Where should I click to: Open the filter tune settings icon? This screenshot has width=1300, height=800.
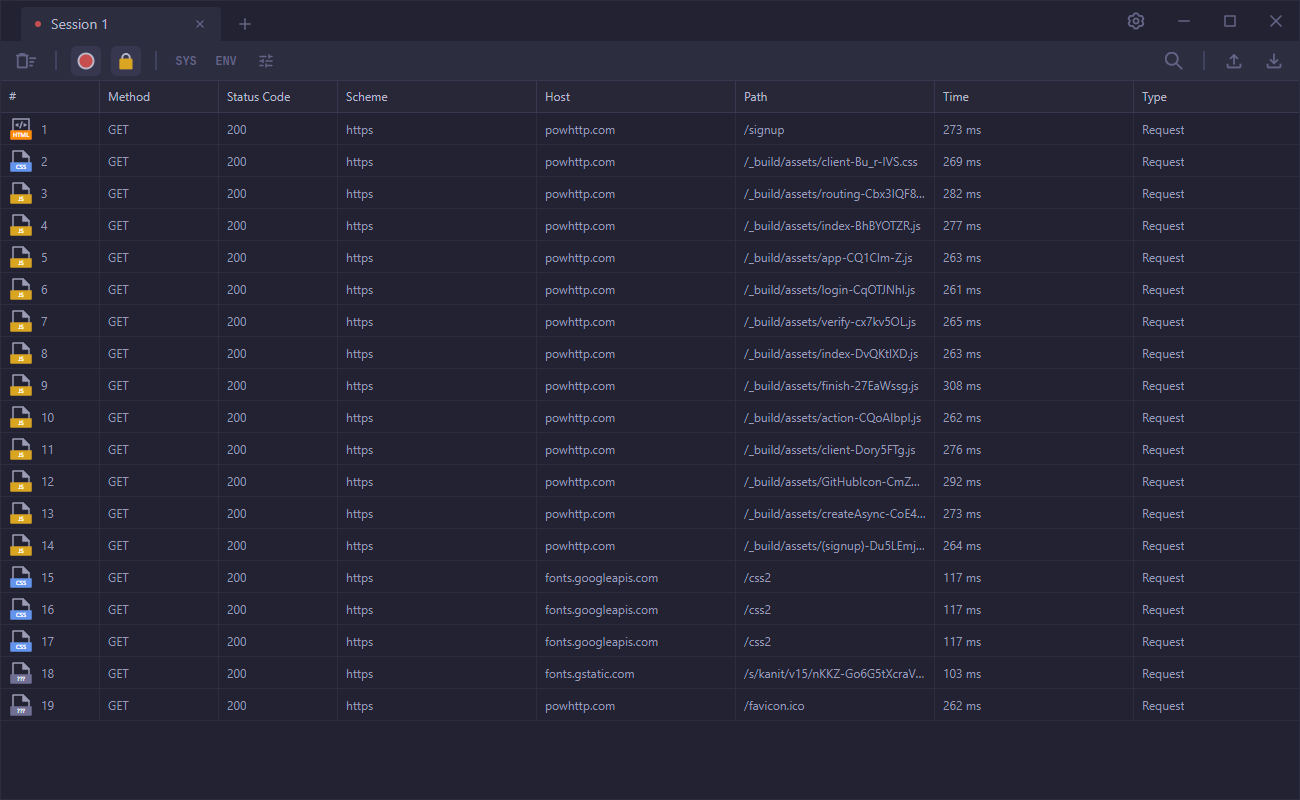pyautogui.click(x=266, y=61)
